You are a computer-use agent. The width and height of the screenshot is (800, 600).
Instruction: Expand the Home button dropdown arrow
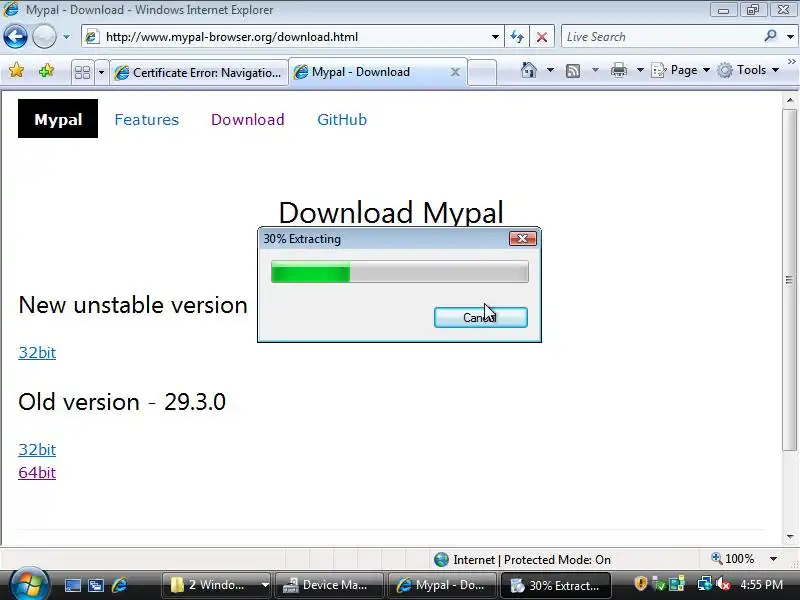click(x=550, y=70)
